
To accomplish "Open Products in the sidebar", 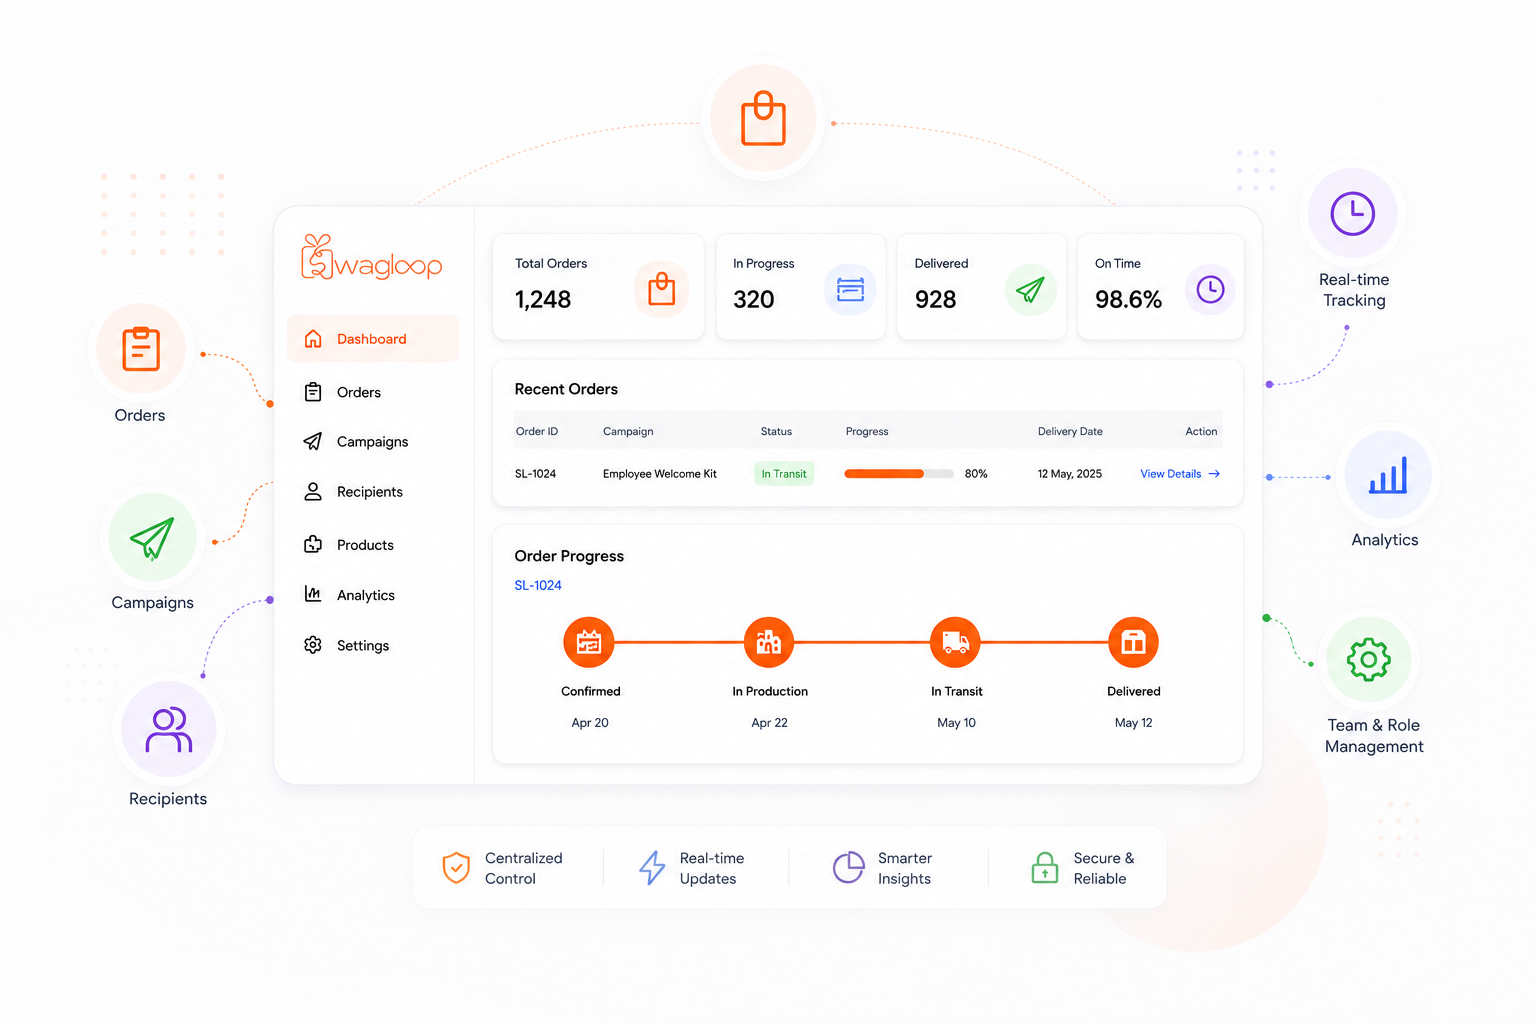I will coord(372,545).
